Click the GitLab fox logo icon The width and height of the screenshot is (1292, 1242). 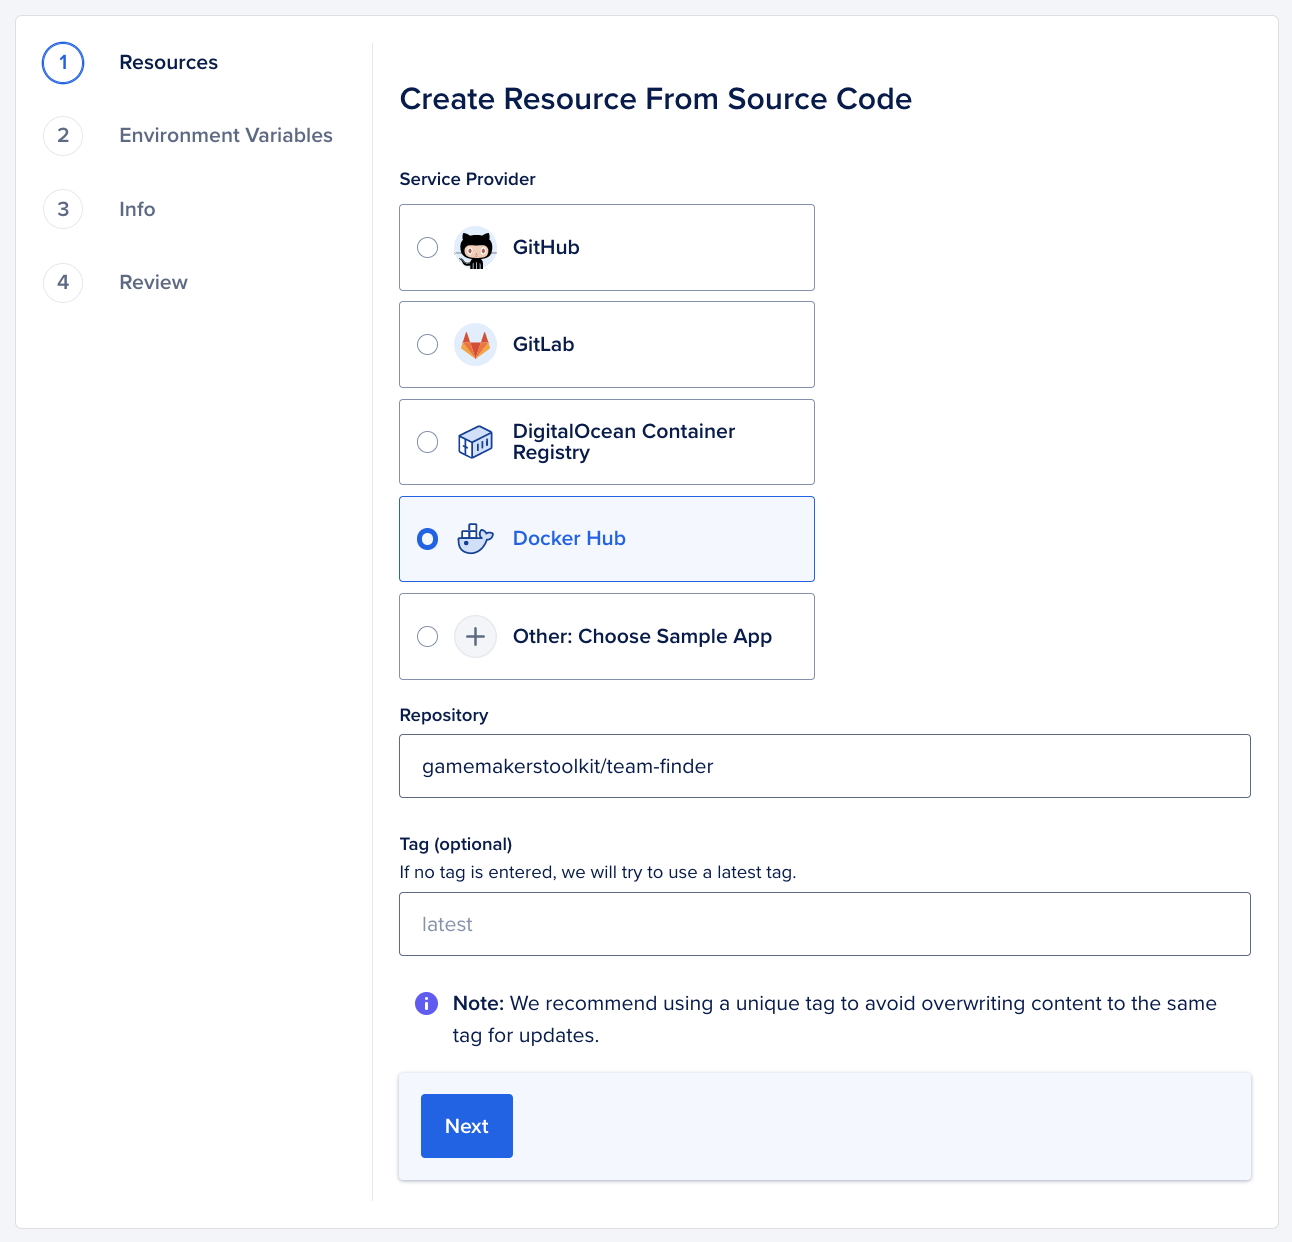point(475,345)
